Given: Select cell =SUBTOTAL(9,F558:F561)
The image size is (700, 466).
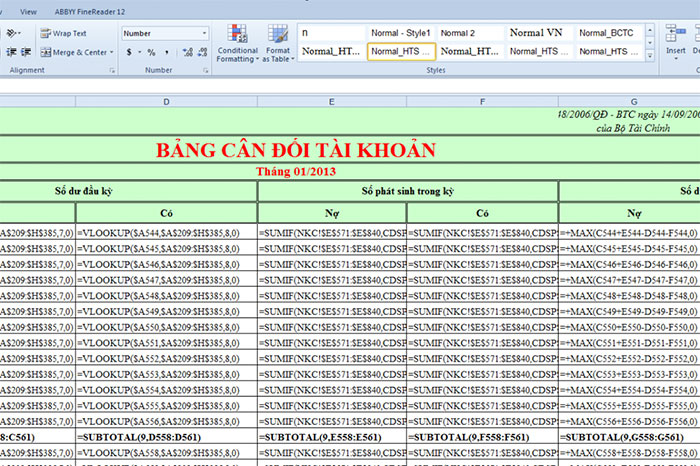Looking at the screenshot, I should click(x=482, y=437).
